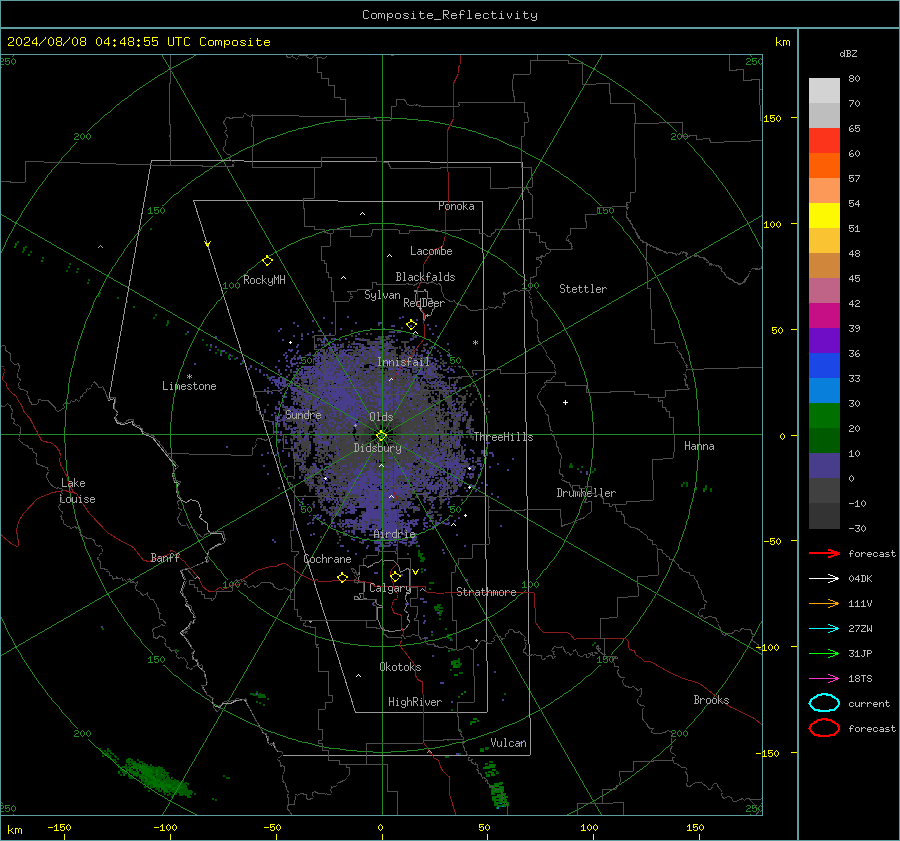The width and height of the screenshot is (900, 841).
Task: Click the magenta 18TS arrow icon
Action: (824, 679)
